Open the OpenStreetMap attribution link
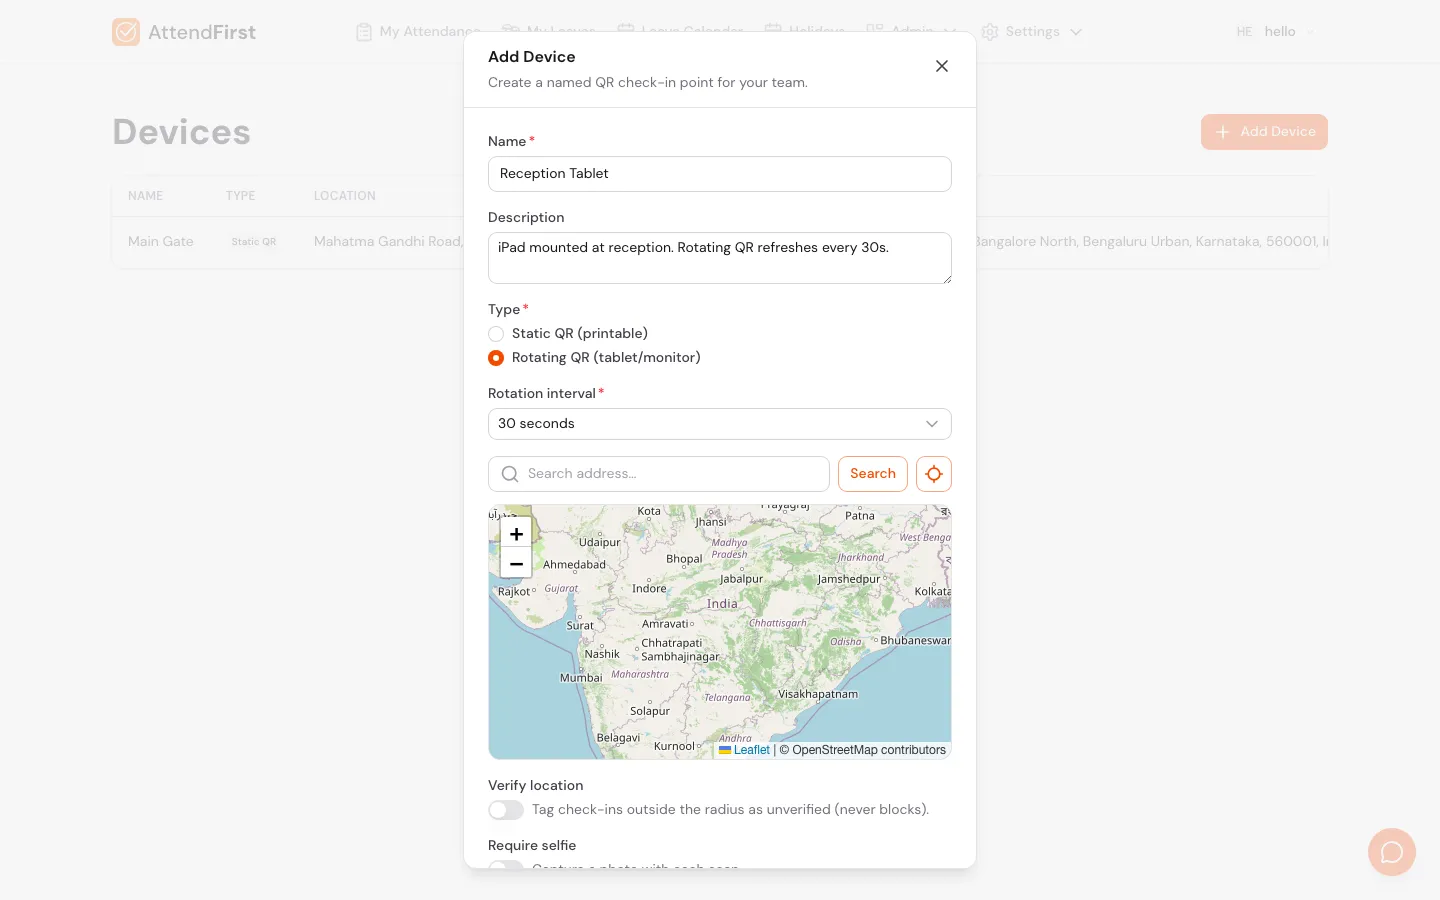The height and width of the screenshot is (900, 1440). click(x=834, y=750)
